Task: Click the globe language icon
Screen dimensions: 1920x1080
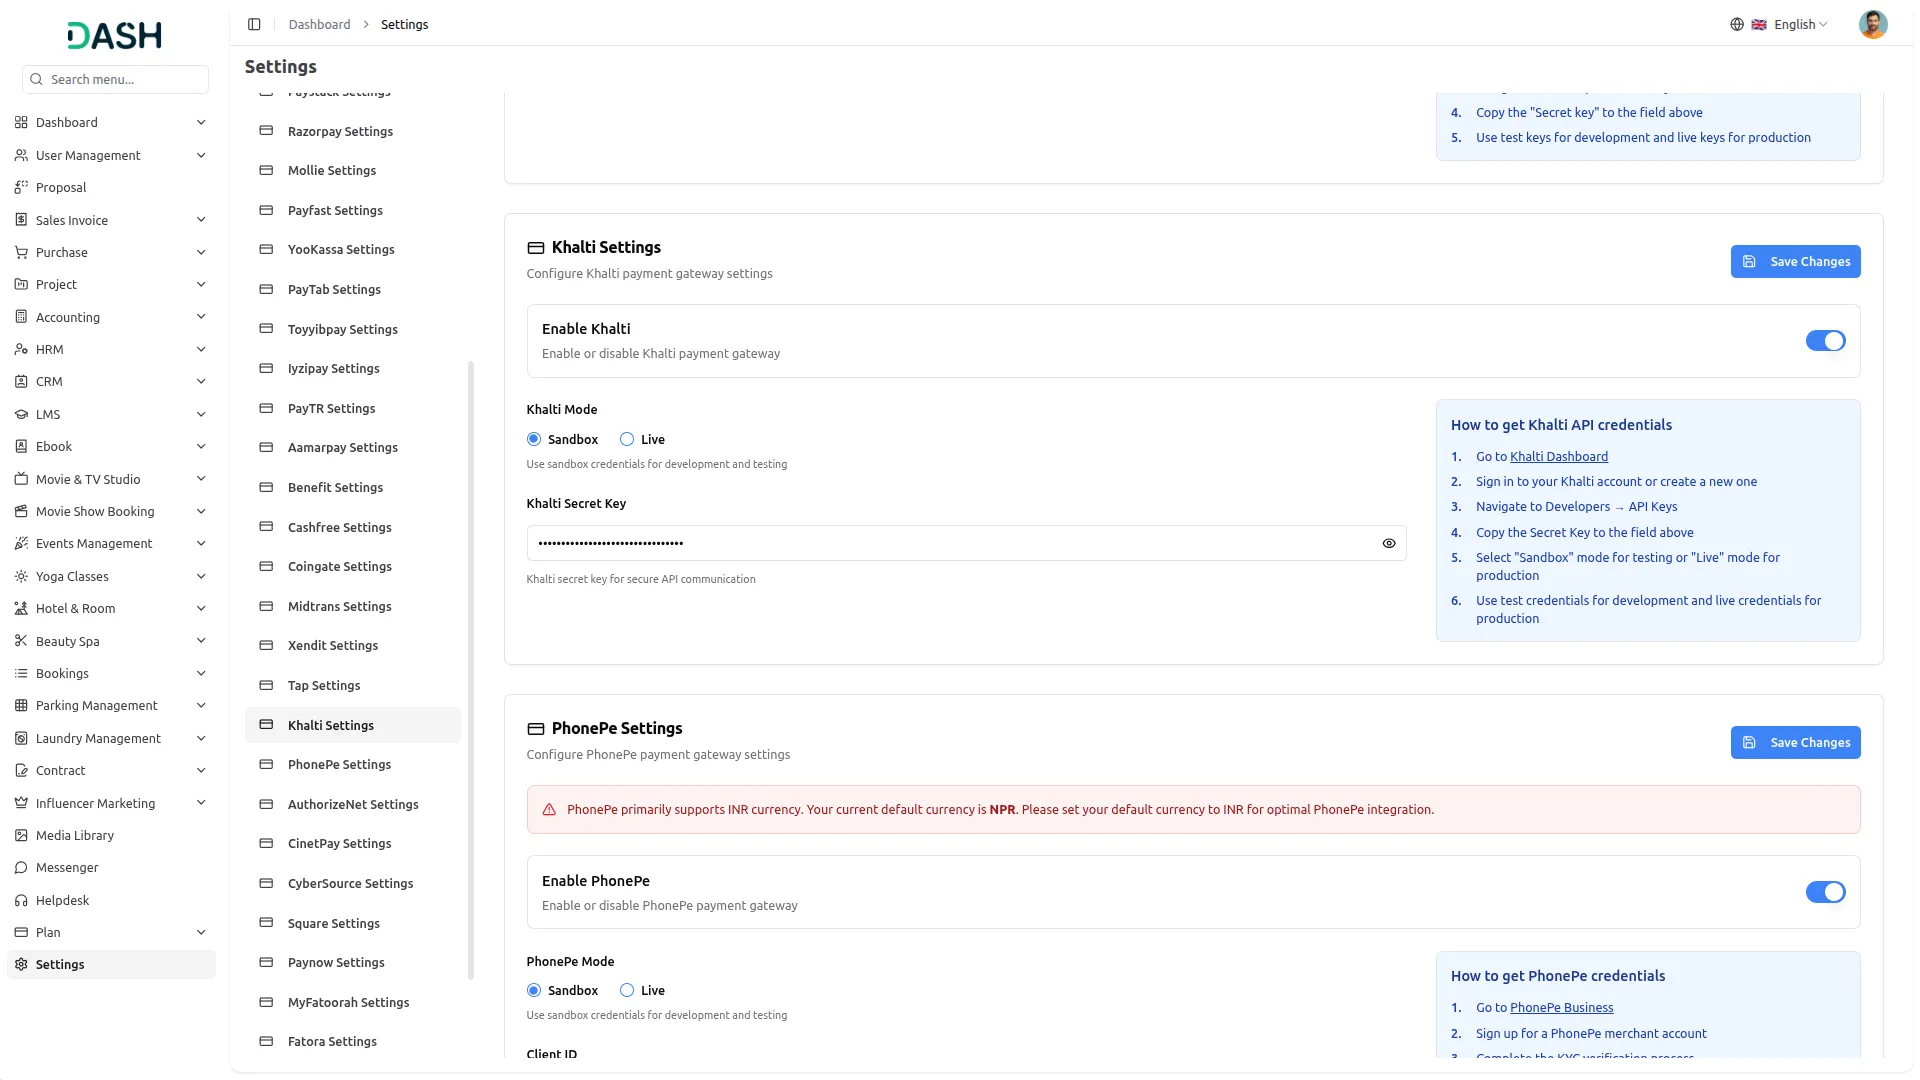Action: tap(1737, 24)
